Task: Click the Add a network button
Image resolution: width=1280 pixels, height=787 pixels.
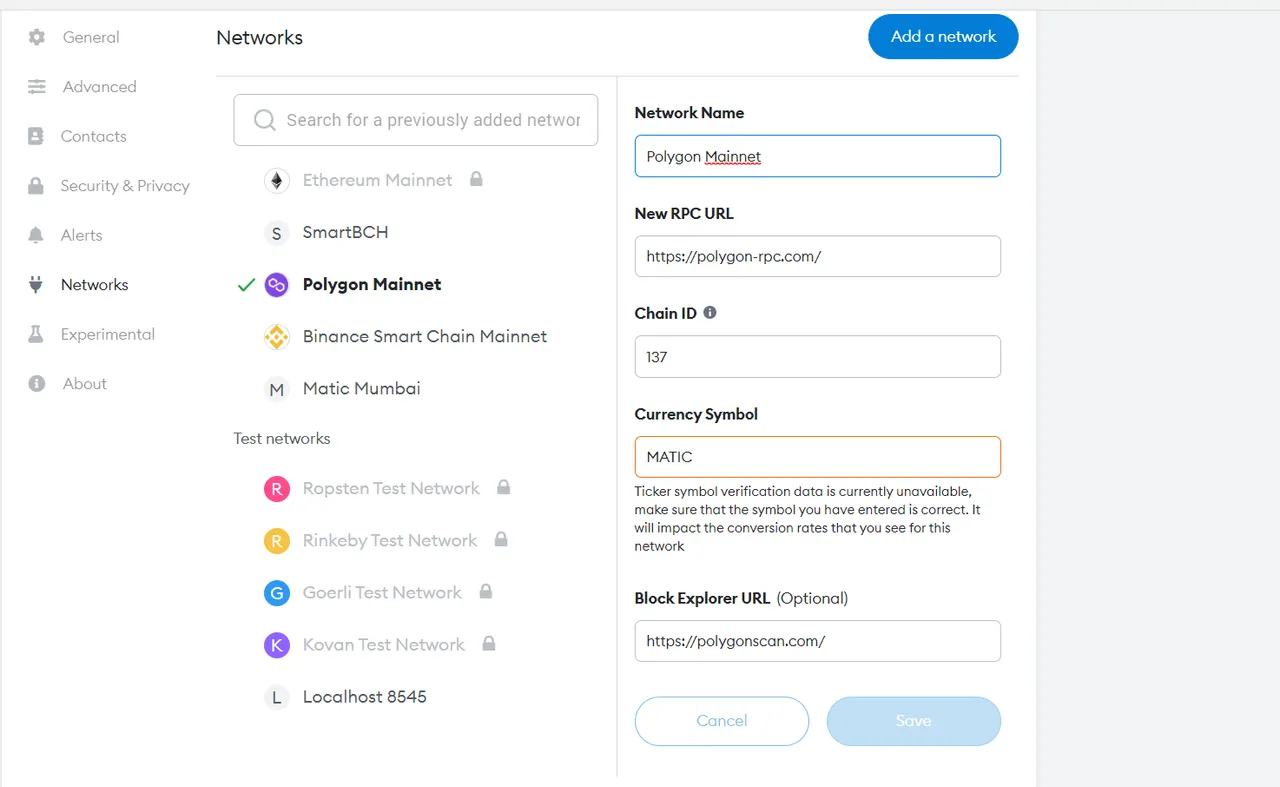Action: click(943, 36)
